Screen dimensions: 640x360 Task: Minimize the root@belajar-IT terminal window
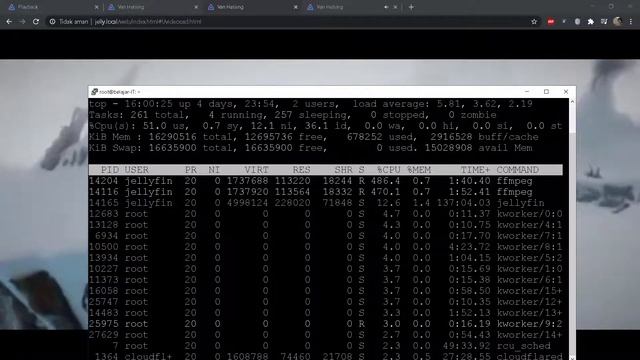(527, 92)
